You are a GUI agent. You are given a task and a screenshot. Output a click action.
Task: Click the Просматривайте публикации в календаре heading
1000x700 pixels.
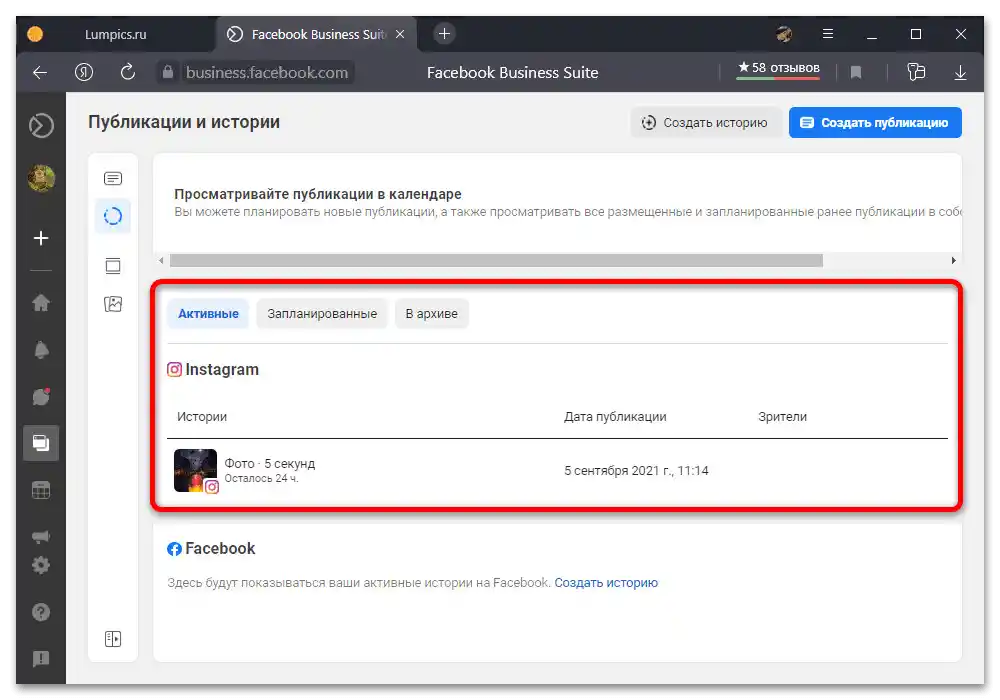point(318,194)
